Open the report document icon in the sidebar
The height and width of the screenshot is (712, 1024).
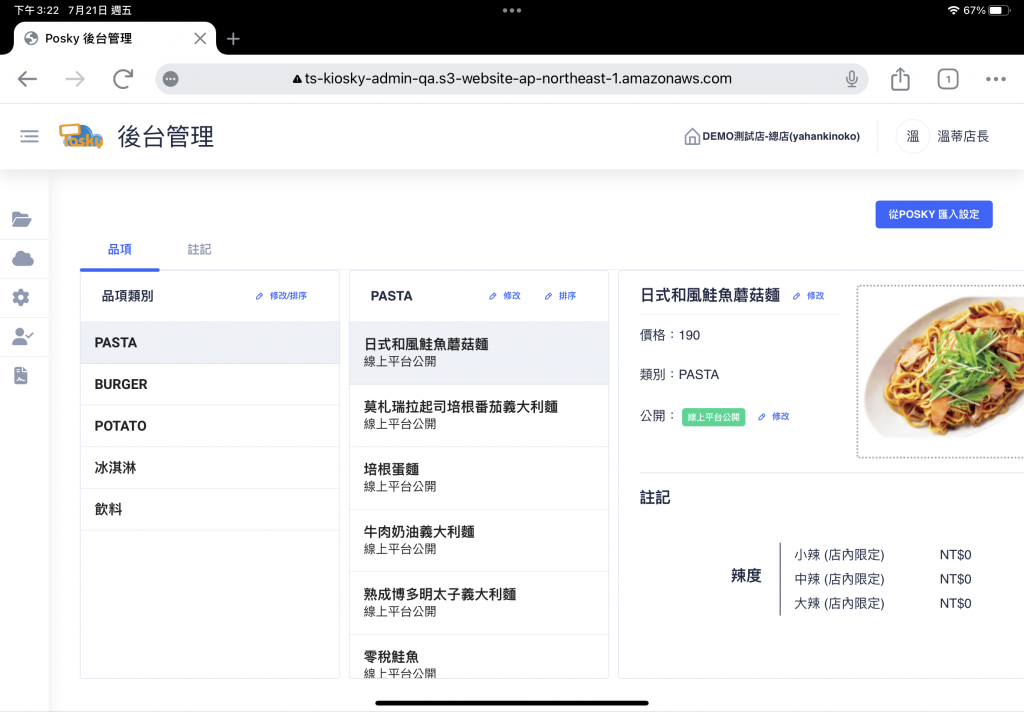(21, 376)
